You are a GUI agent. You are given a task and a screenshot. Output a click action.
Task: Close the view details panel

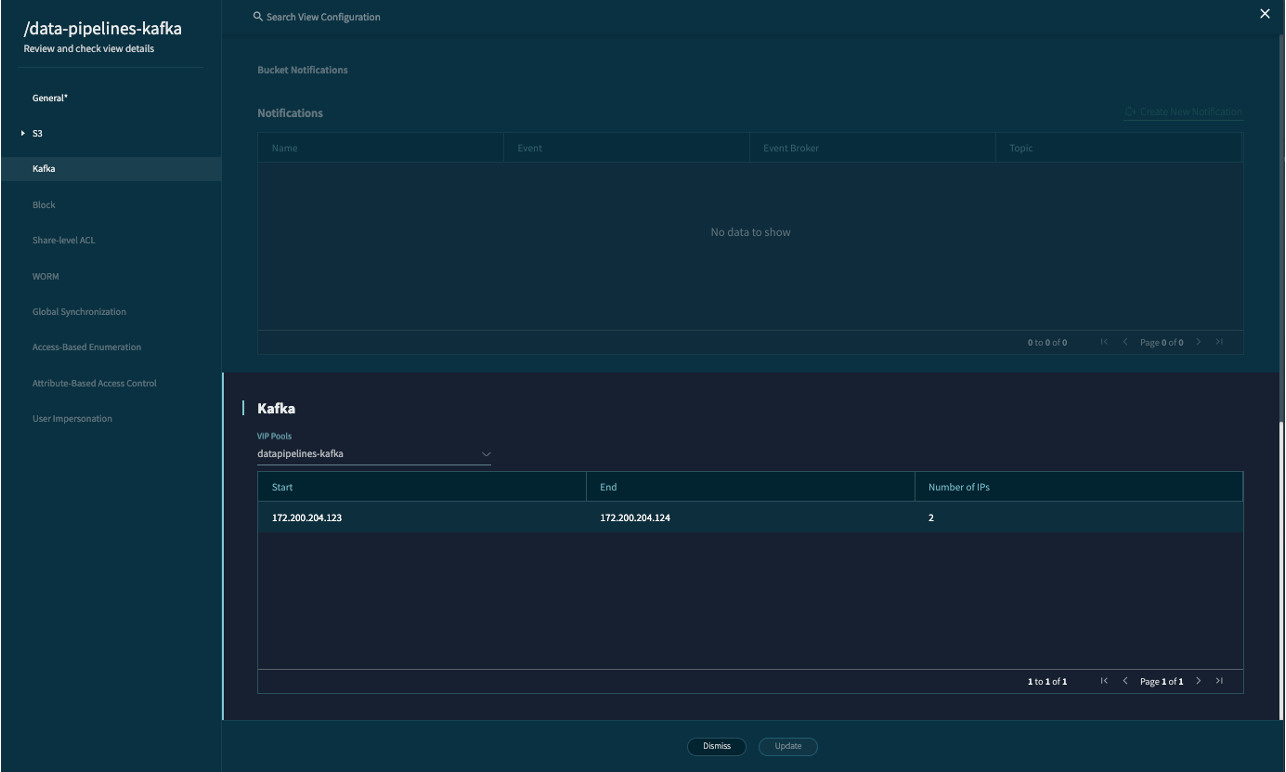[1265, 14]
